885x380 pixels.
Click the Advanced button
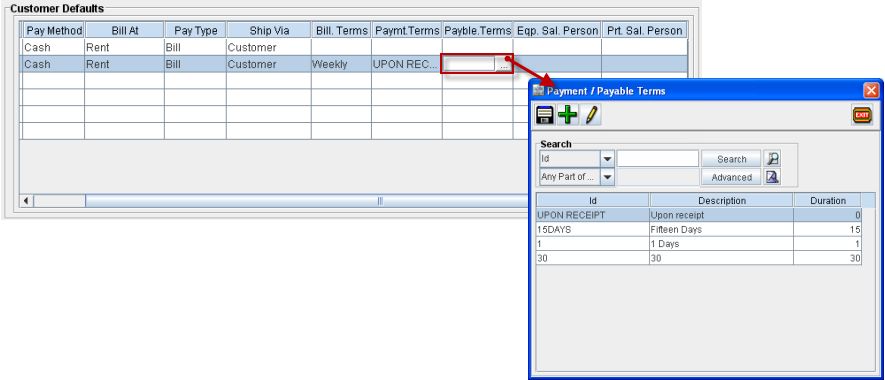tap(731, 177)
